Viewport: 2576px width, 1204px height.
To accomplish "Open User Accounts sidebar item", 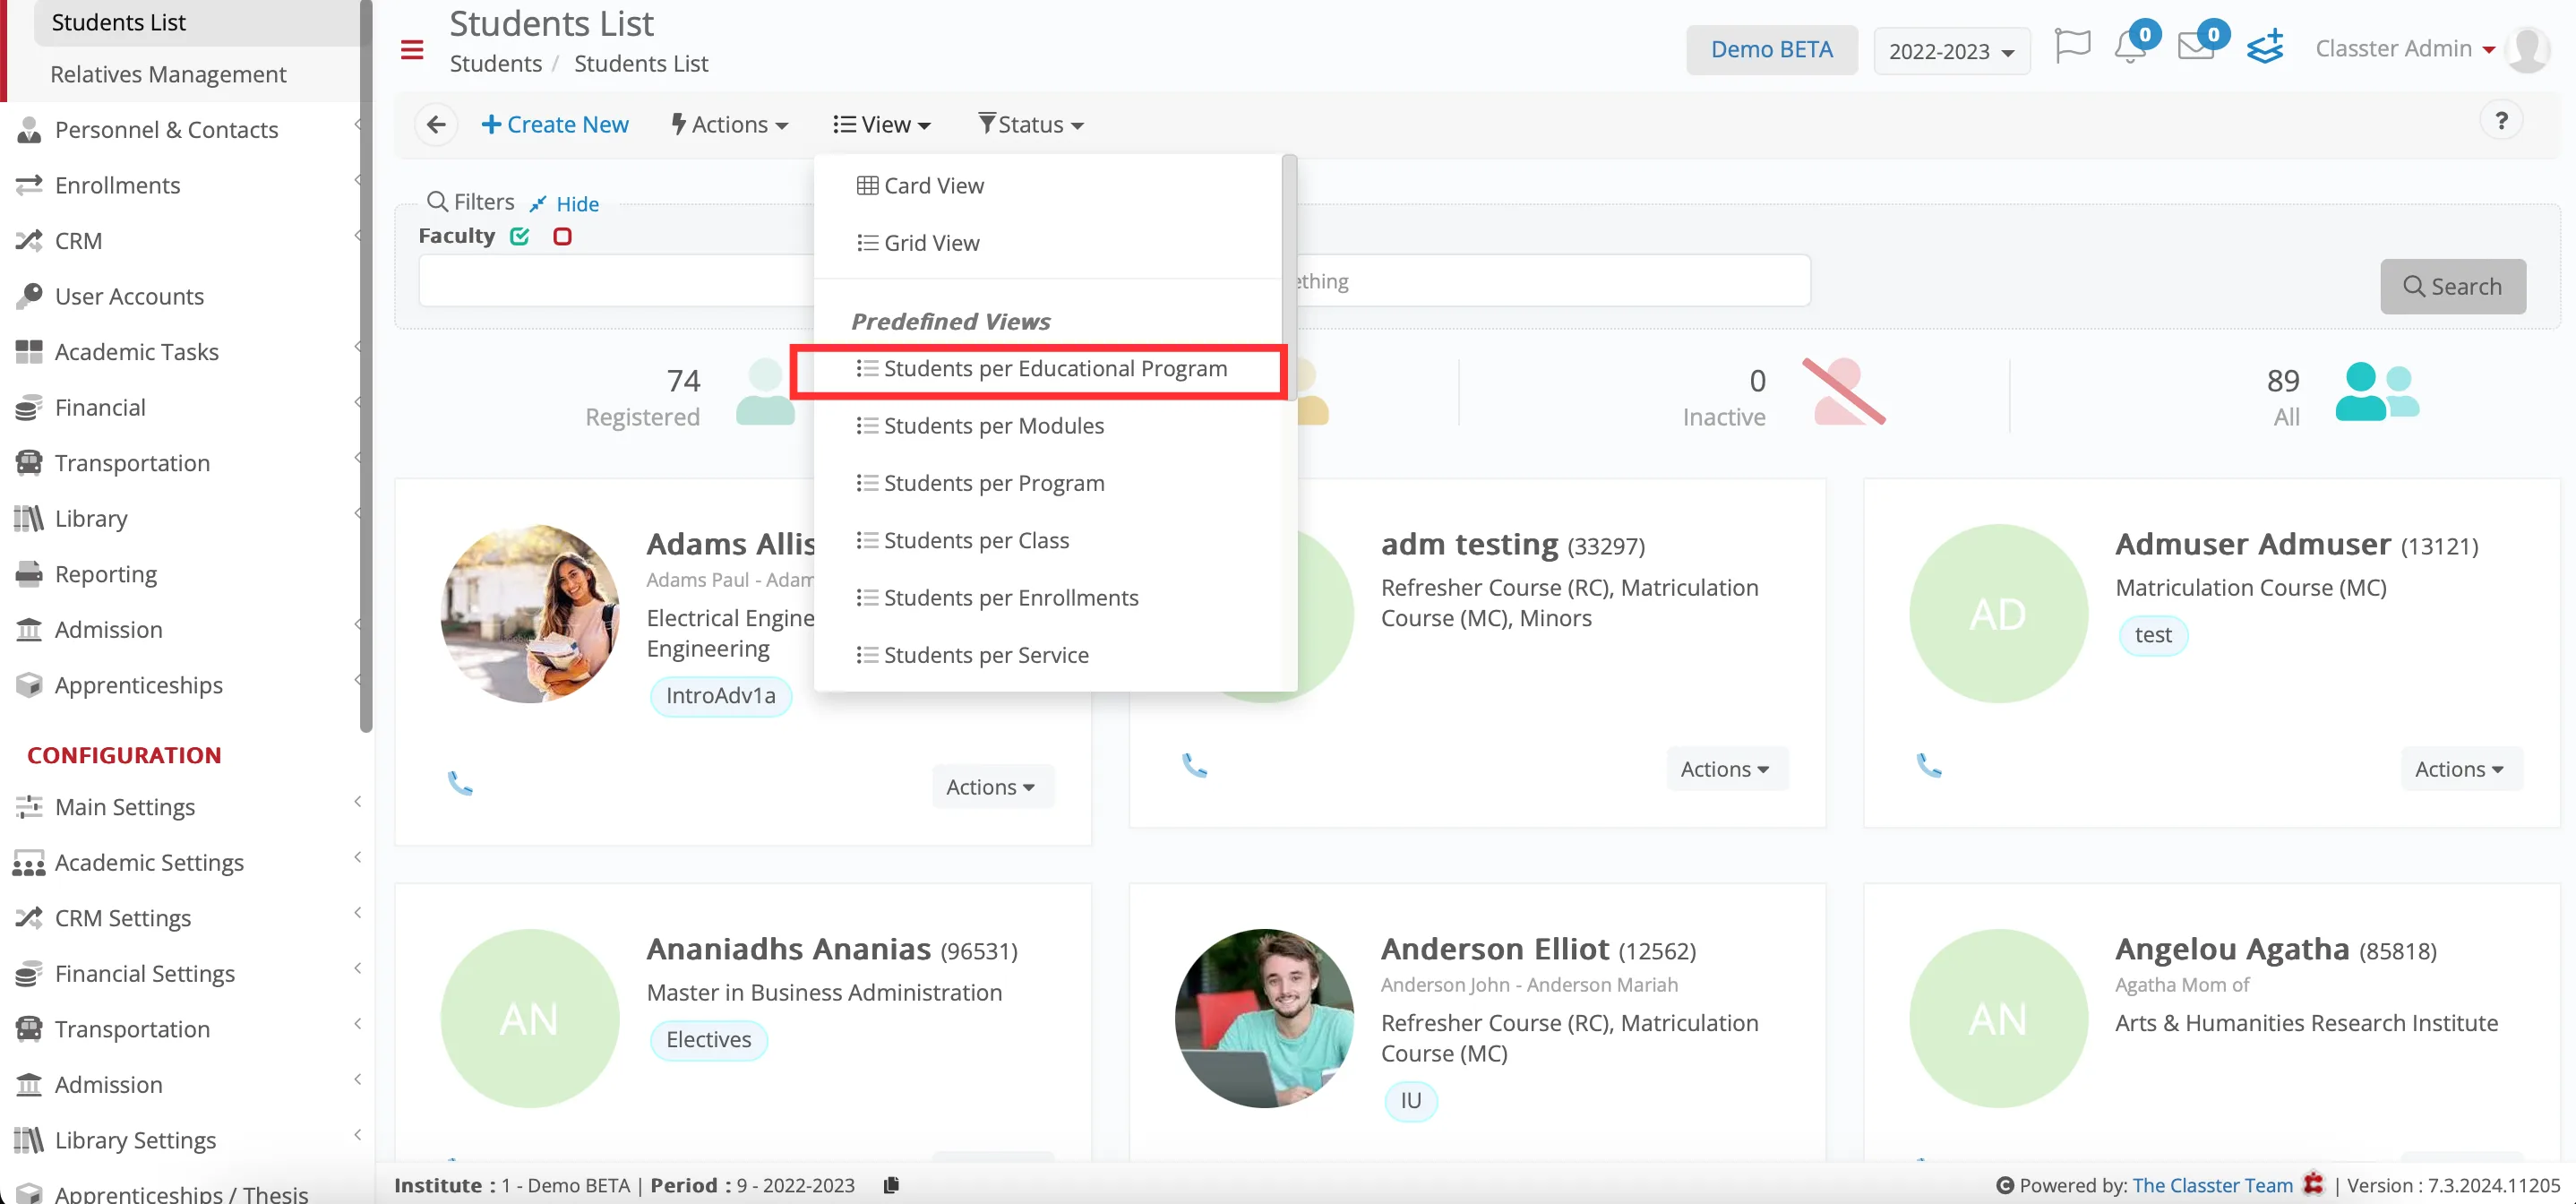I will 188,296.
